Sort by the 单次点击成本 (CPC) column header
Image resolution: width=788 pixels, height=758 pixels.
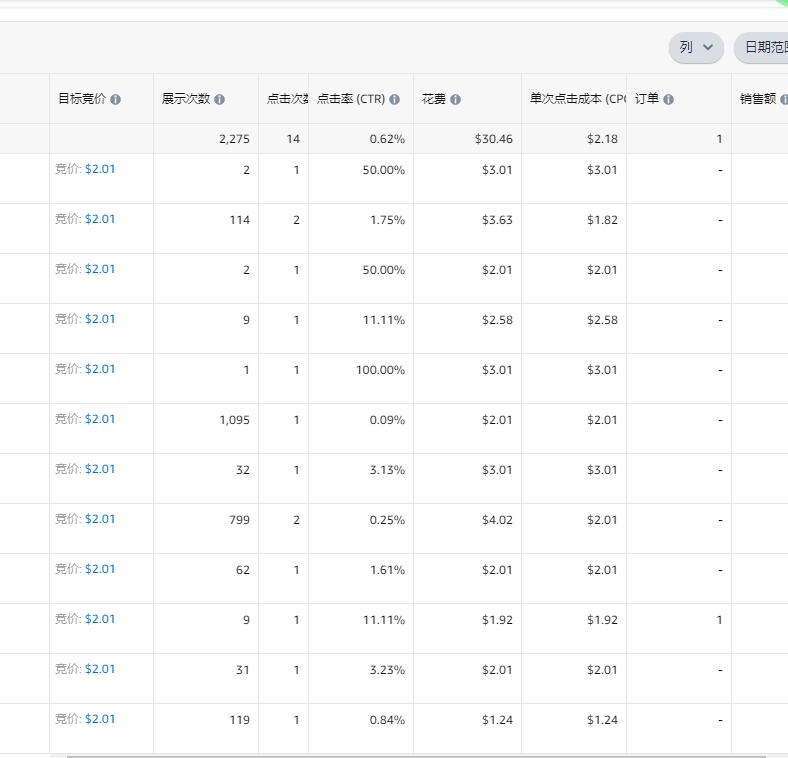click(578, 99)
